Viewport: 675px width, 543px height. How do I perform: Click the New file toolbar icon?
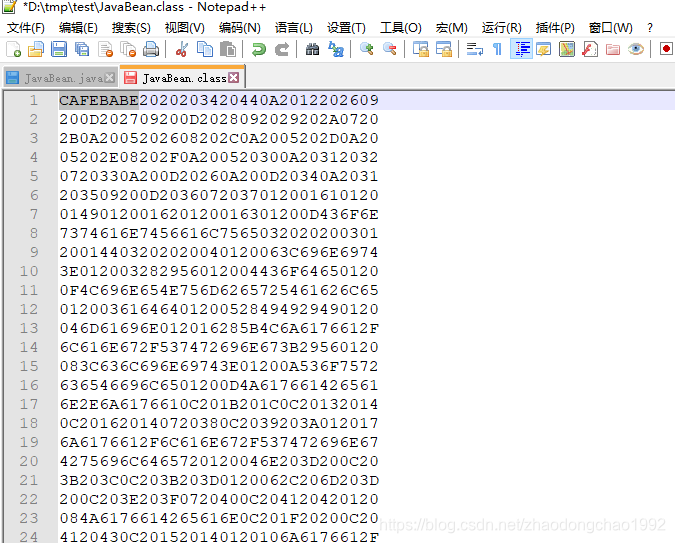point(13,49)
